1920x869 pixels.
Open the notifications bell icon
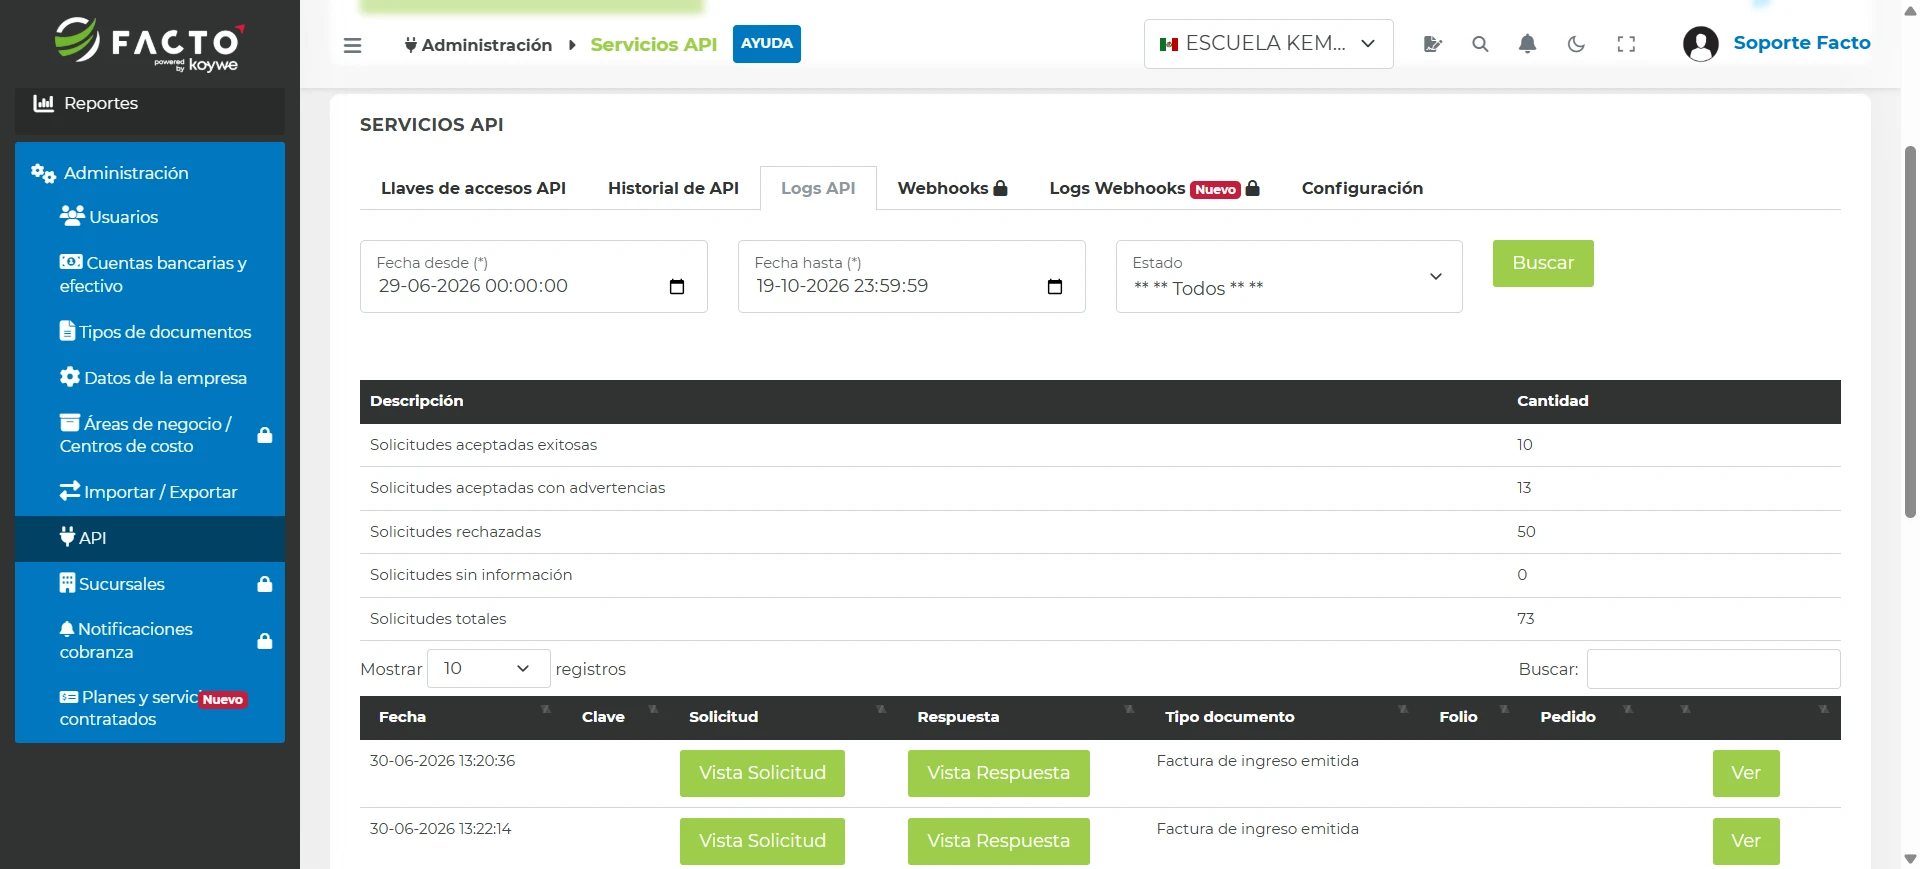point(1527,44)
